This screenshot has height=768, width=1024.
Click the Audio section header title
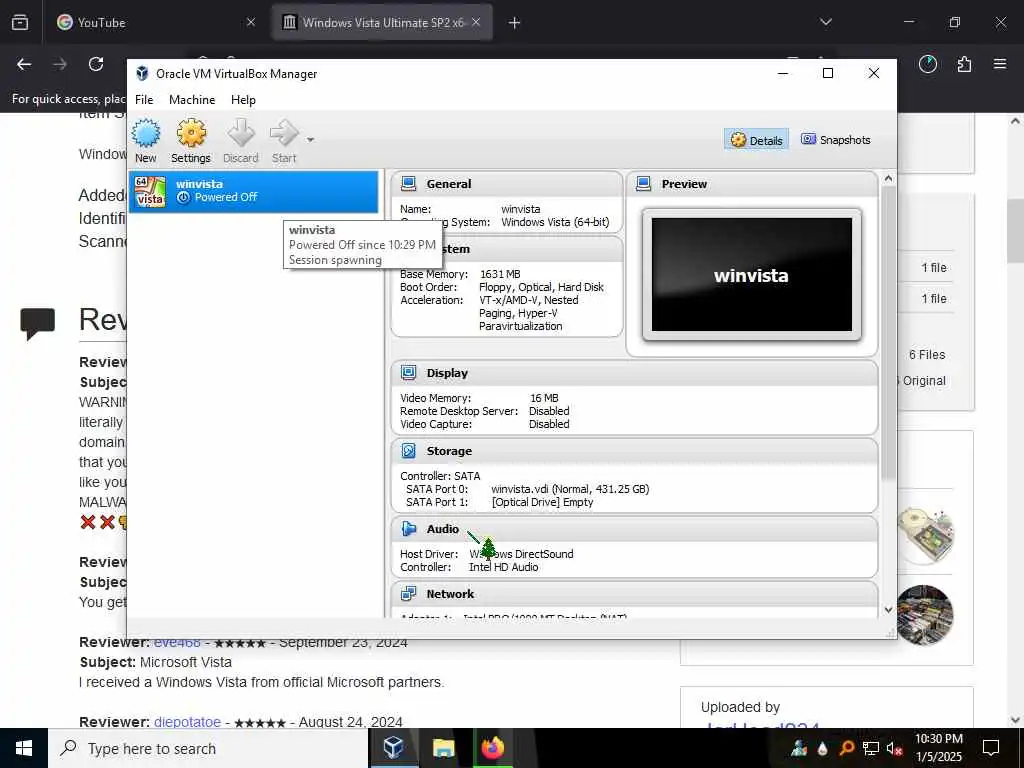443,529
